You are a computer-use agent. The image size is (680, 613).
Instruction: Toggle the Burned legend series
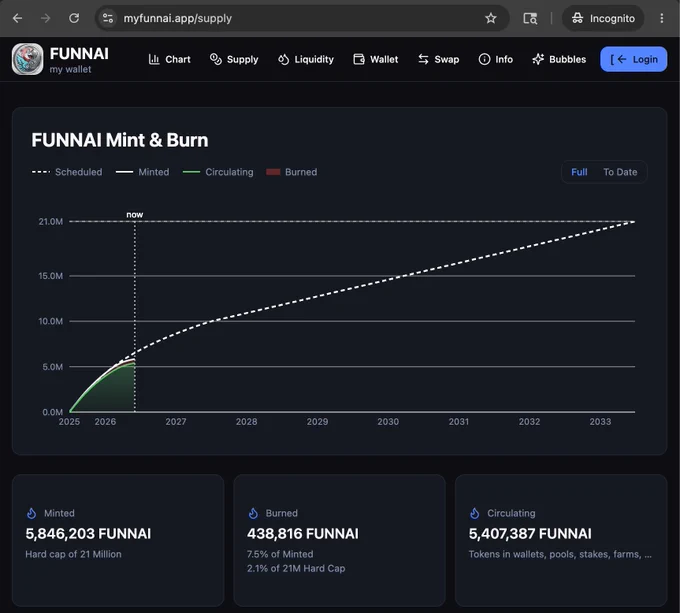coord(291,172)
